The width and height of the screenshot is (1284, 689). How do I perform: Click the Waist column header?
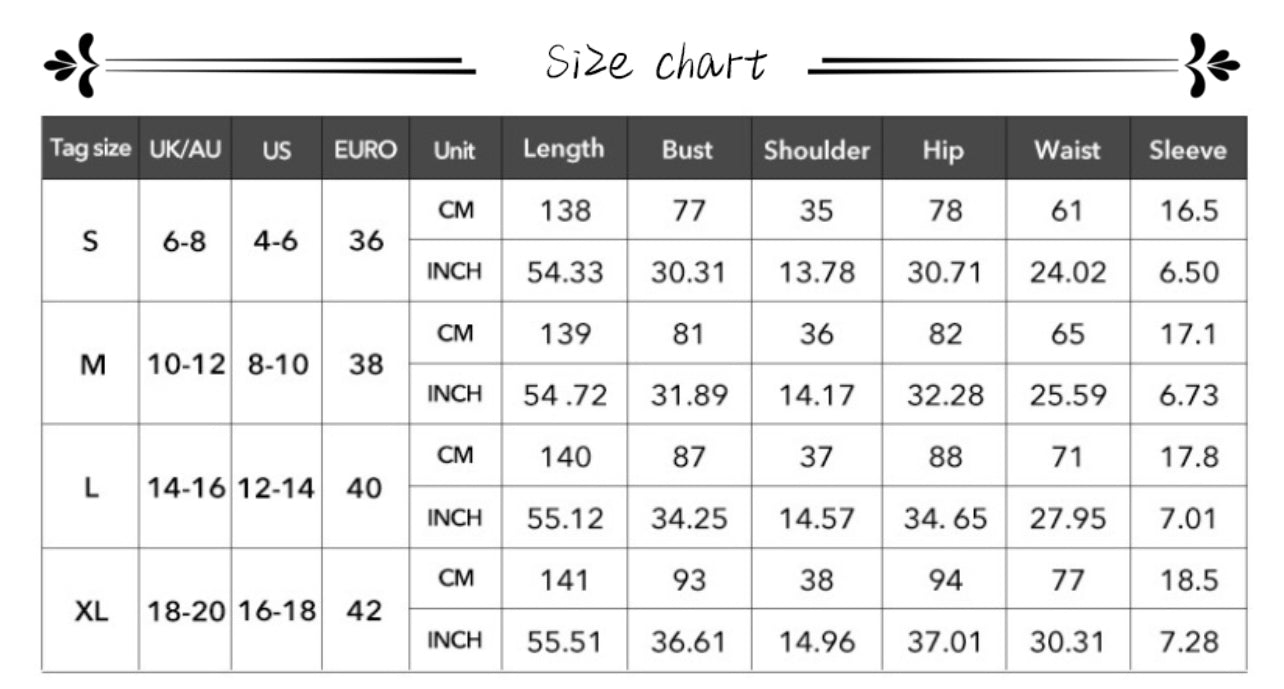[1067, 150]
